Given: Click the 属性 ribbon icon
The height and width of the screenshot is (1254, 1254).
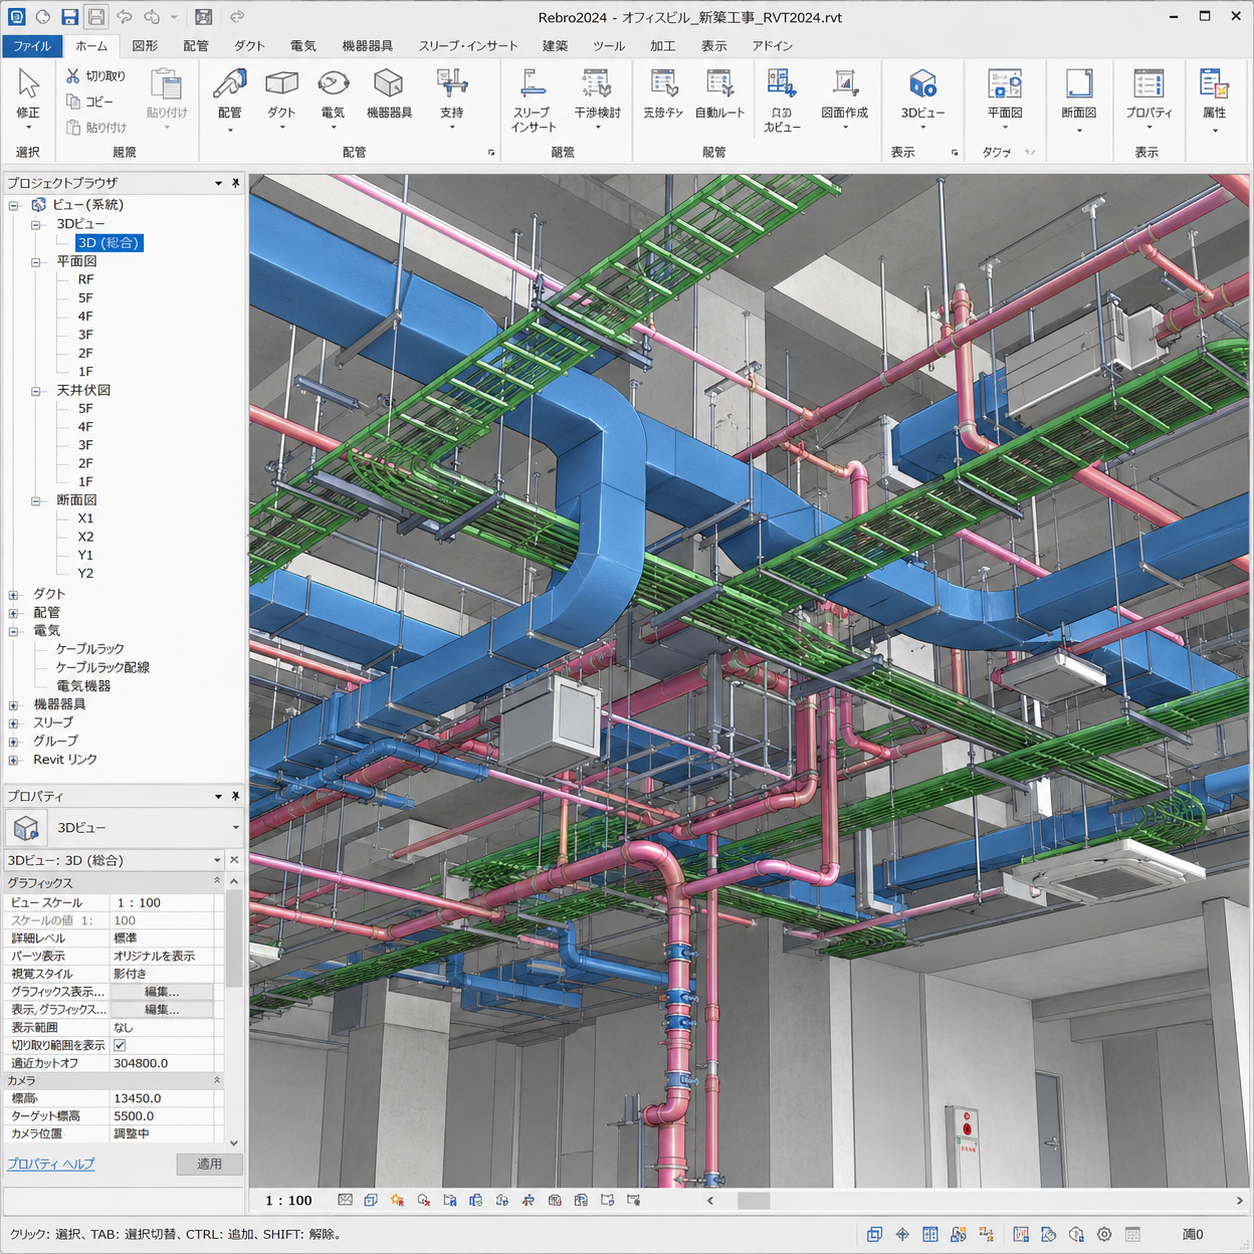Looking at the screenshot, I should pyautogui.click(x=1214, y=84).
